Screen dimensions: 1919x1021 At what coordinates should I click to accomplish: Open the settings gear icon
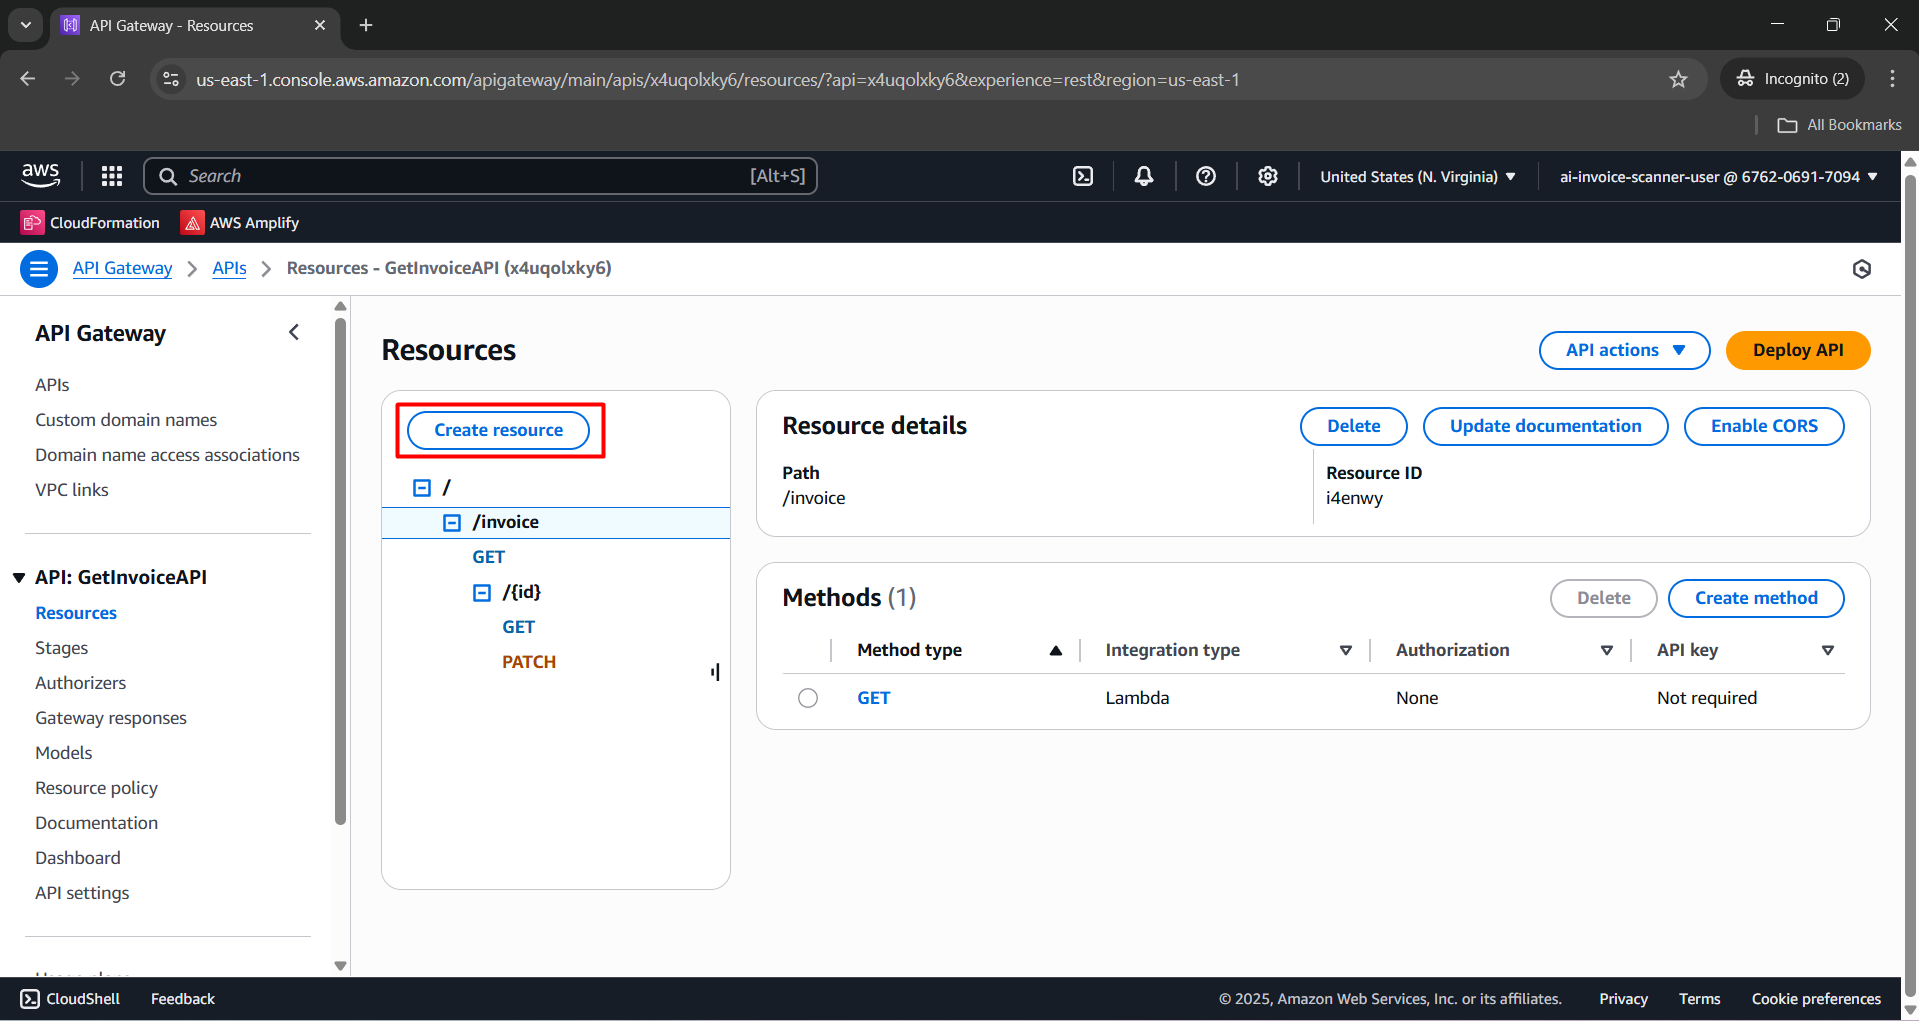pyautogui.click(x=1267, y=175)
